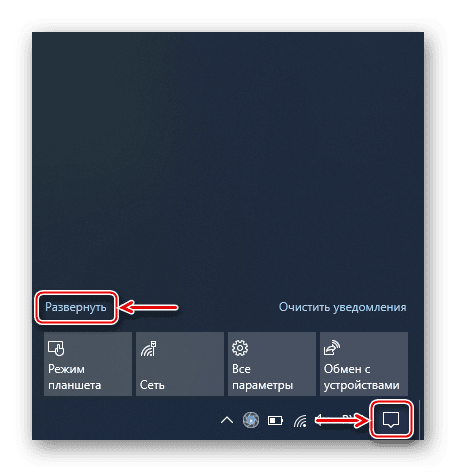Click the show desktop sliver at taskbar edge

[422, 420]
